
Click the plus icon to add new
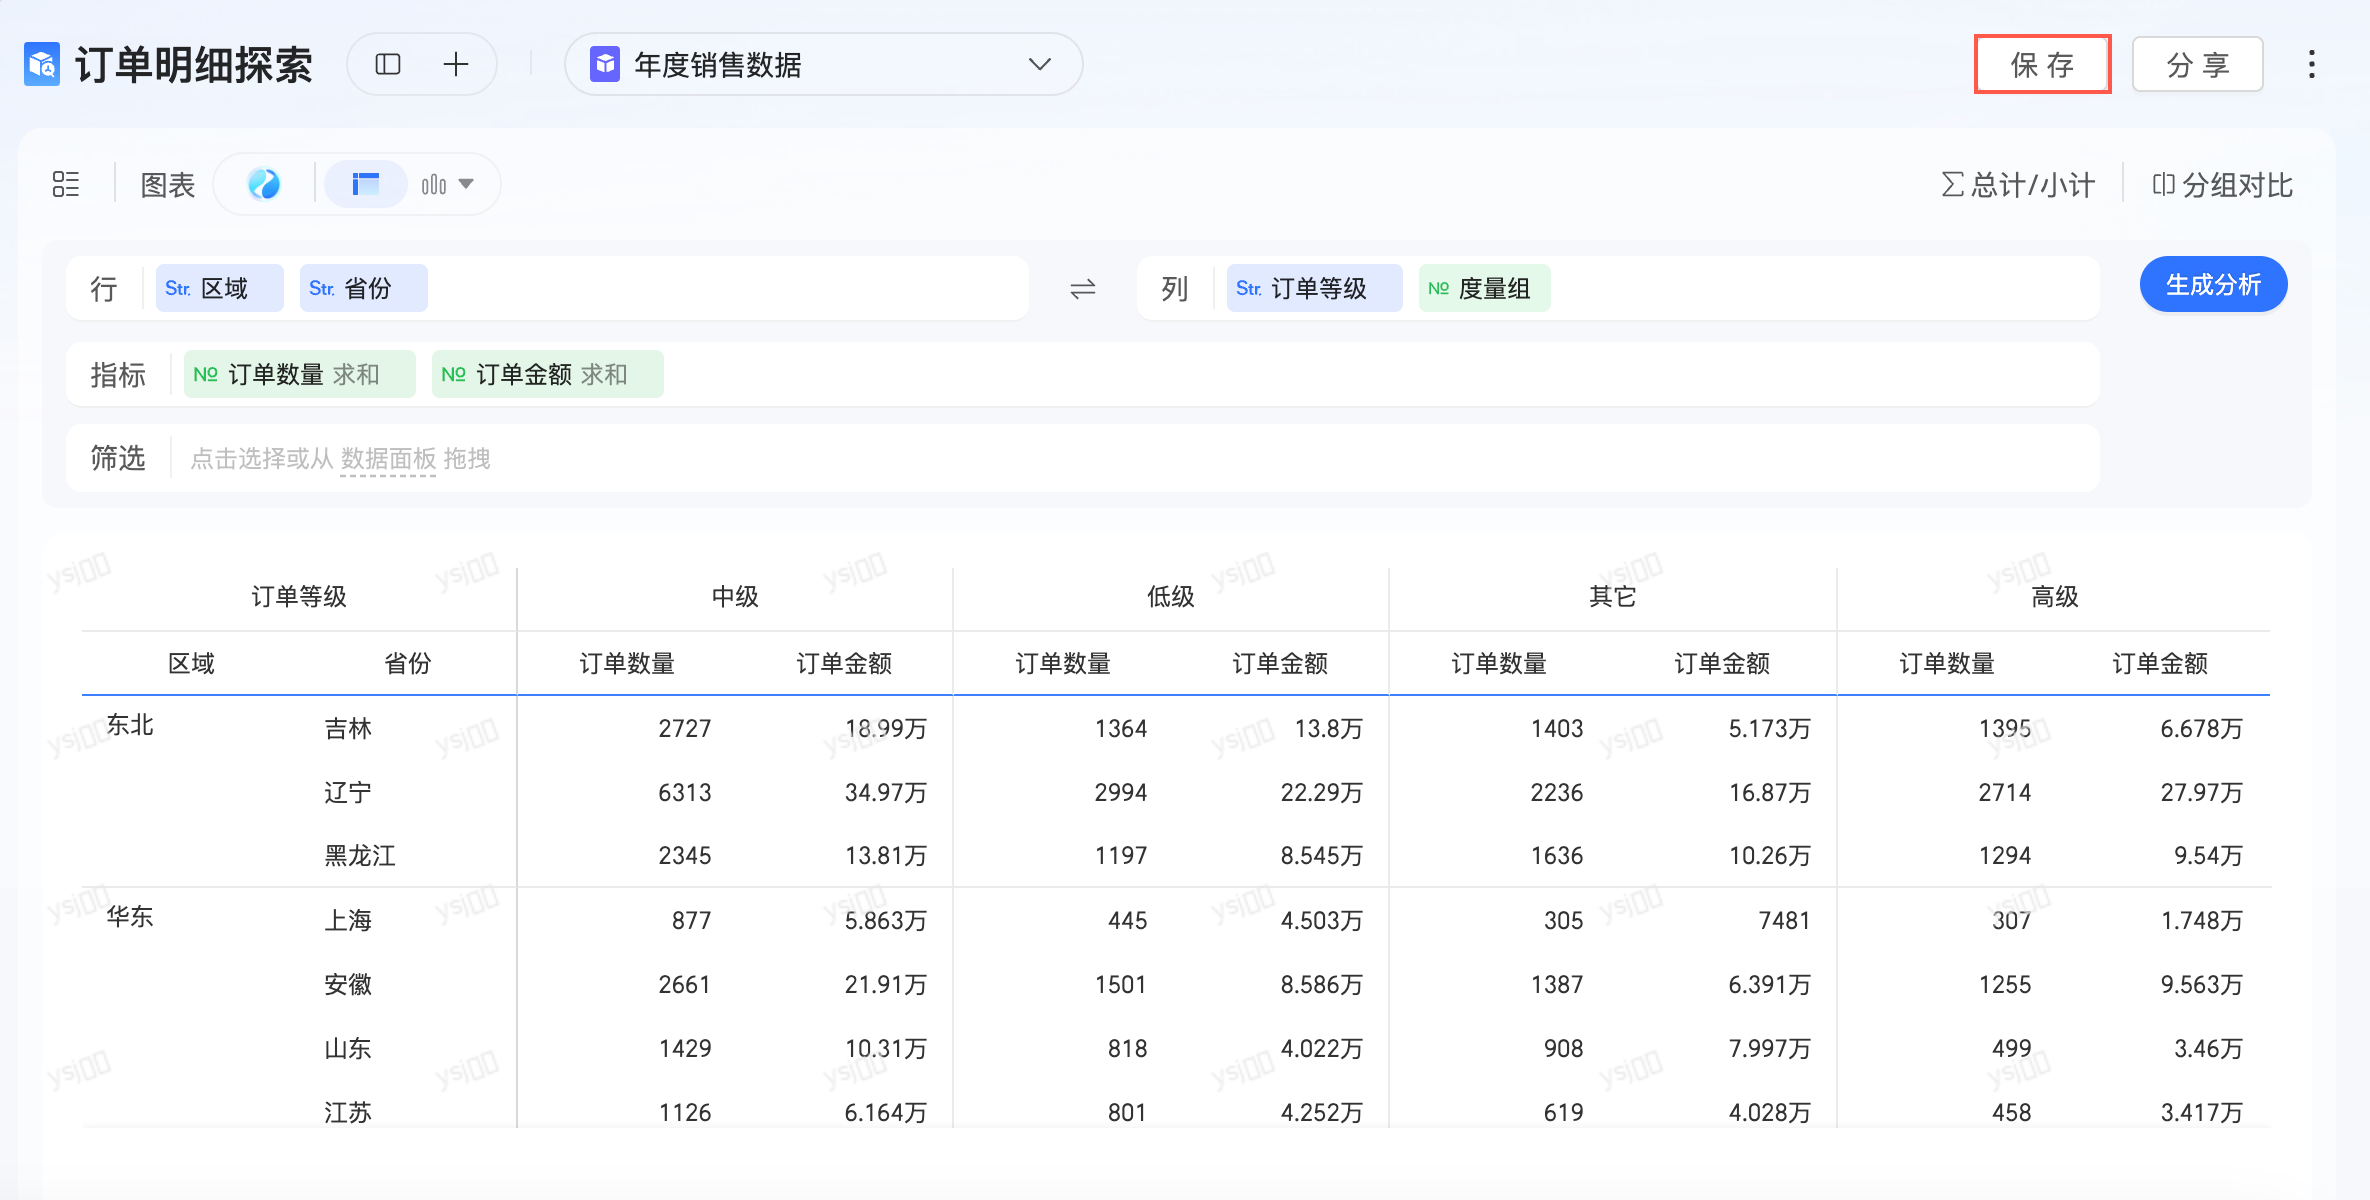(x=456, y=65)
